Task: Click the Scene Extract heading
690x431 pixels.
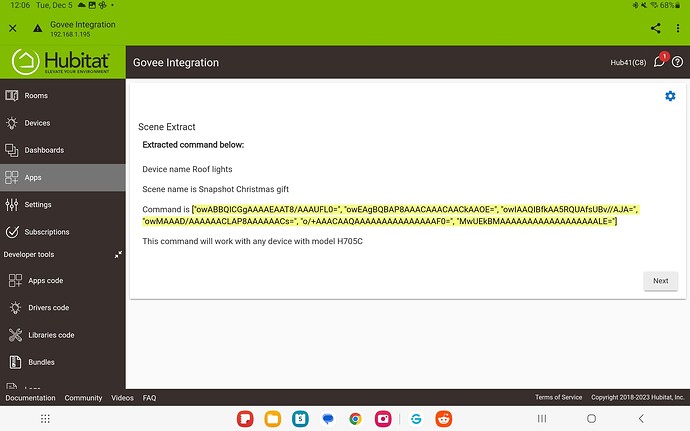Action: point(167,127)
